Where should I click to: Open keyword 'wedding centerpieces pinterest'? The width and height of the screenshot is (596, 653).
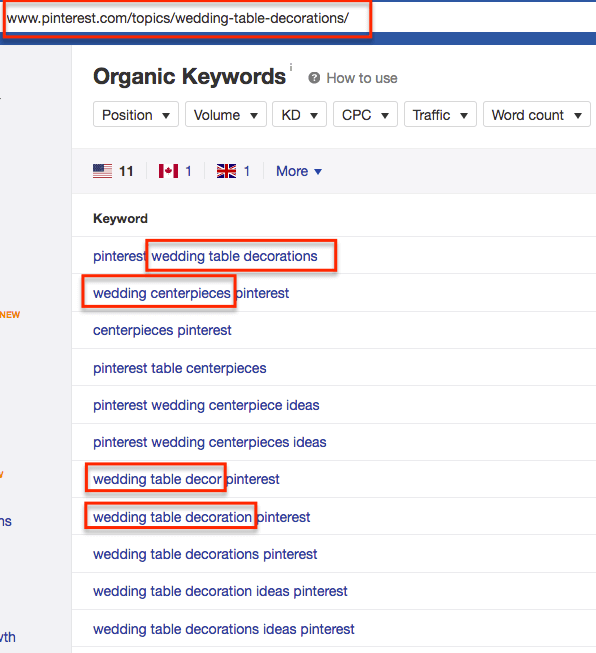click(x=191, y=293)
